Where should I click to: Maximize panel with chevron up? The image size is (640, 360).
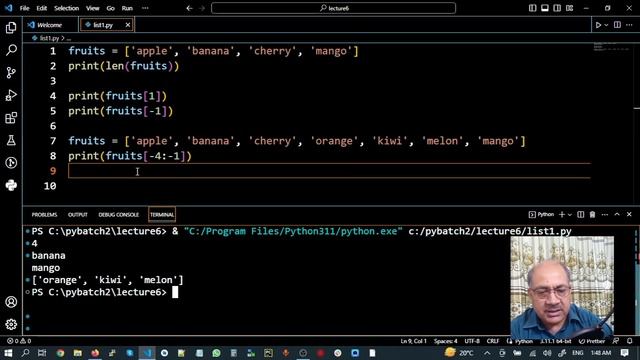point(617,214)
